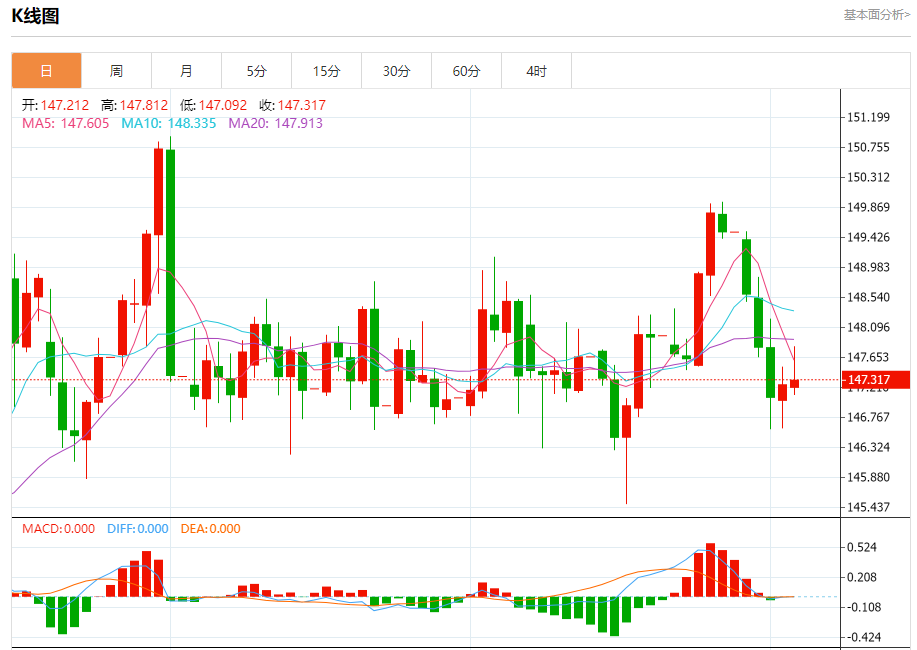Open the 15分 interval tab

pos(326,71)
